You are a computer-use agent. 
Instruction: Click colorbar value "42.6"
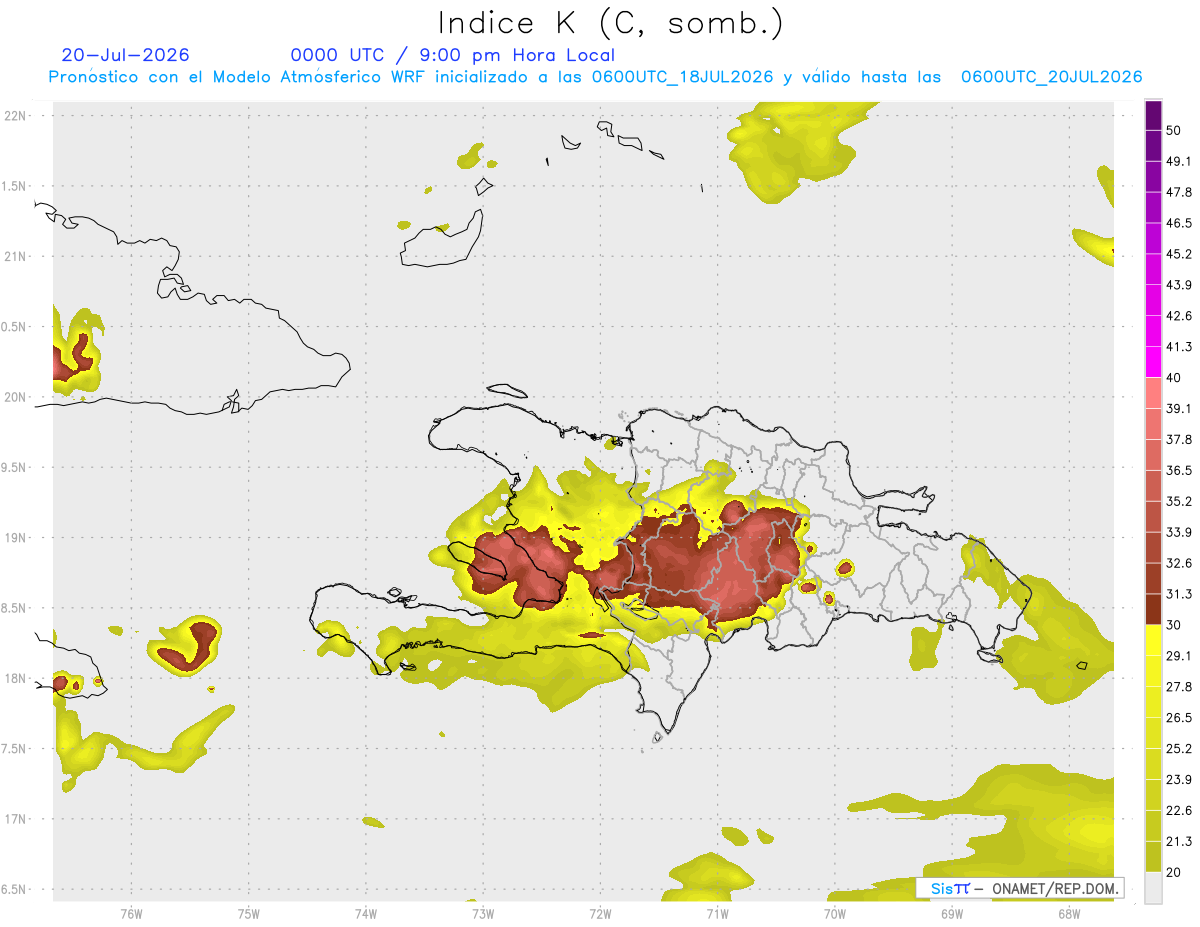tap(1179, 315)
